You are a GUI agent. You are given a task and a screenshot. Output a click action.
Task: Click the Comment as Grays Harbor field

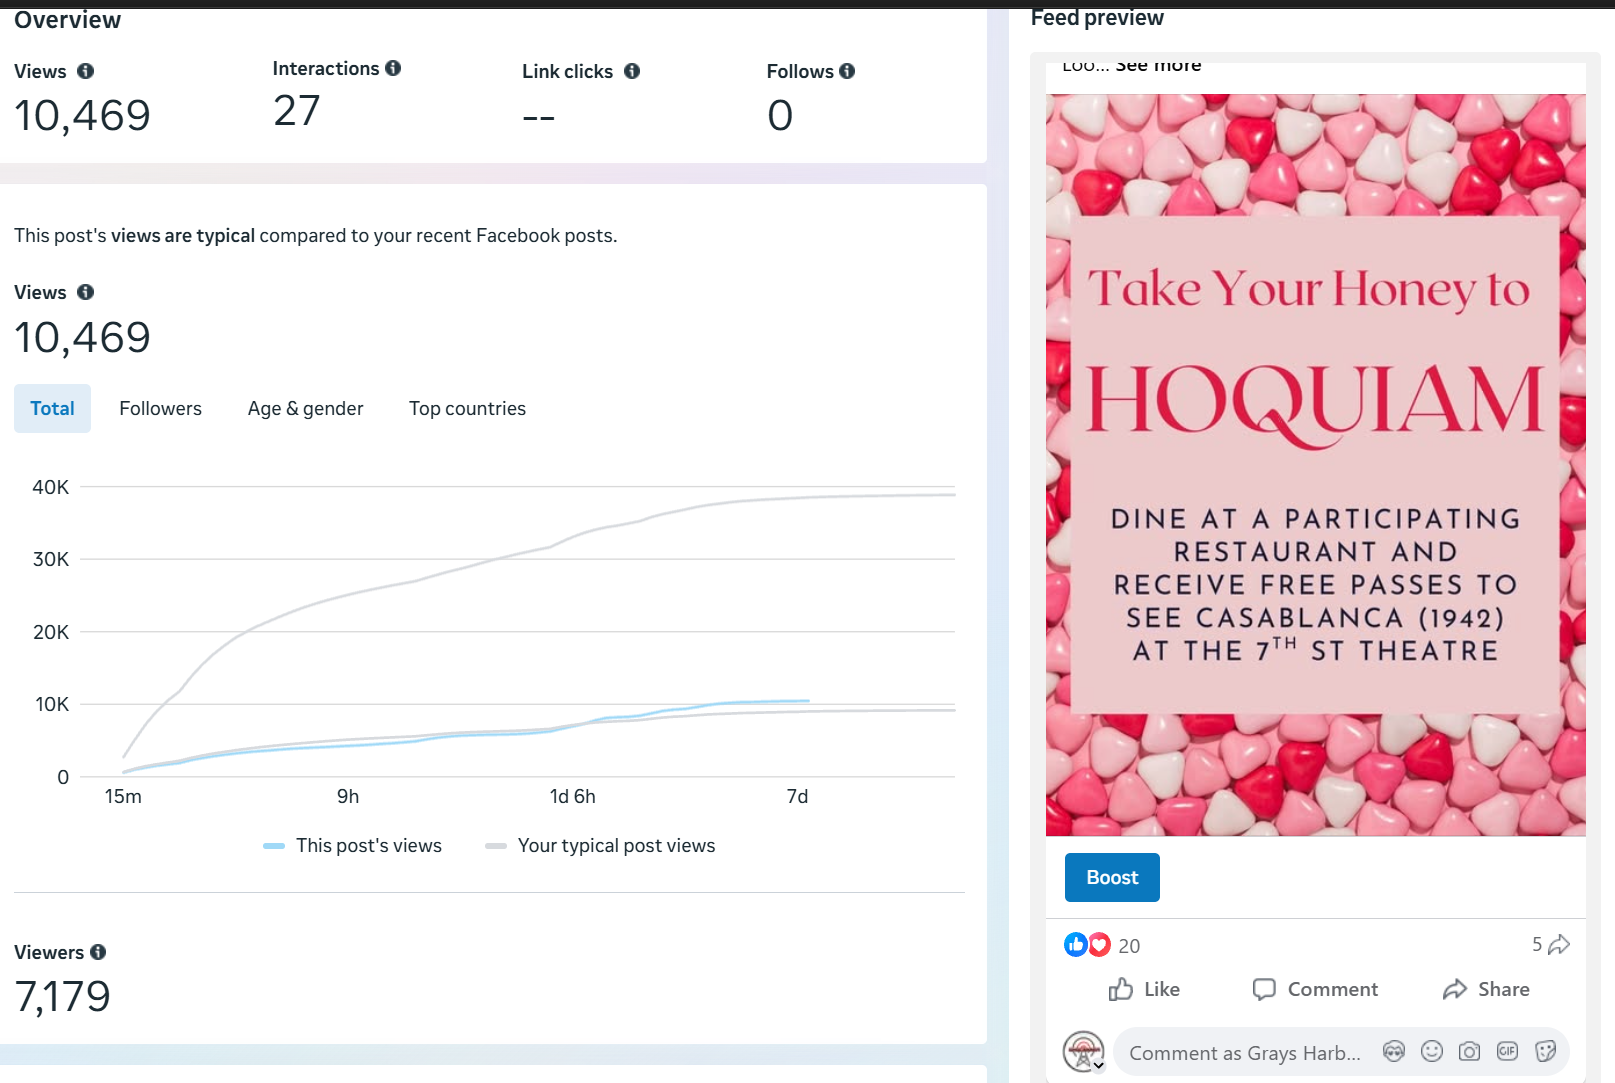pos(1244,1053)
